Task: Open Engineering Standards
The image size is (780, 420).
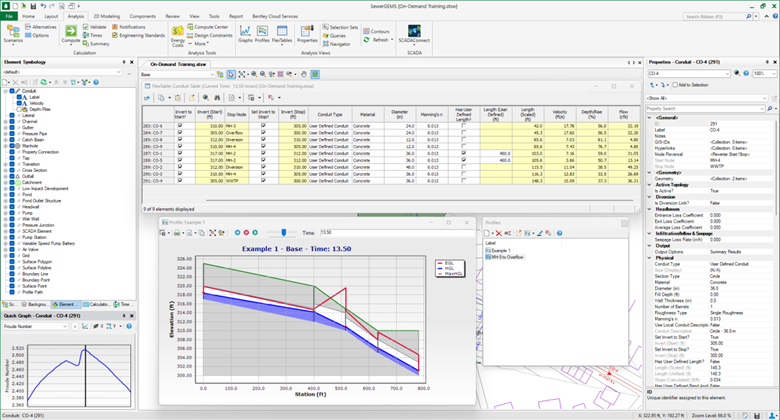Action: point(138,35)
